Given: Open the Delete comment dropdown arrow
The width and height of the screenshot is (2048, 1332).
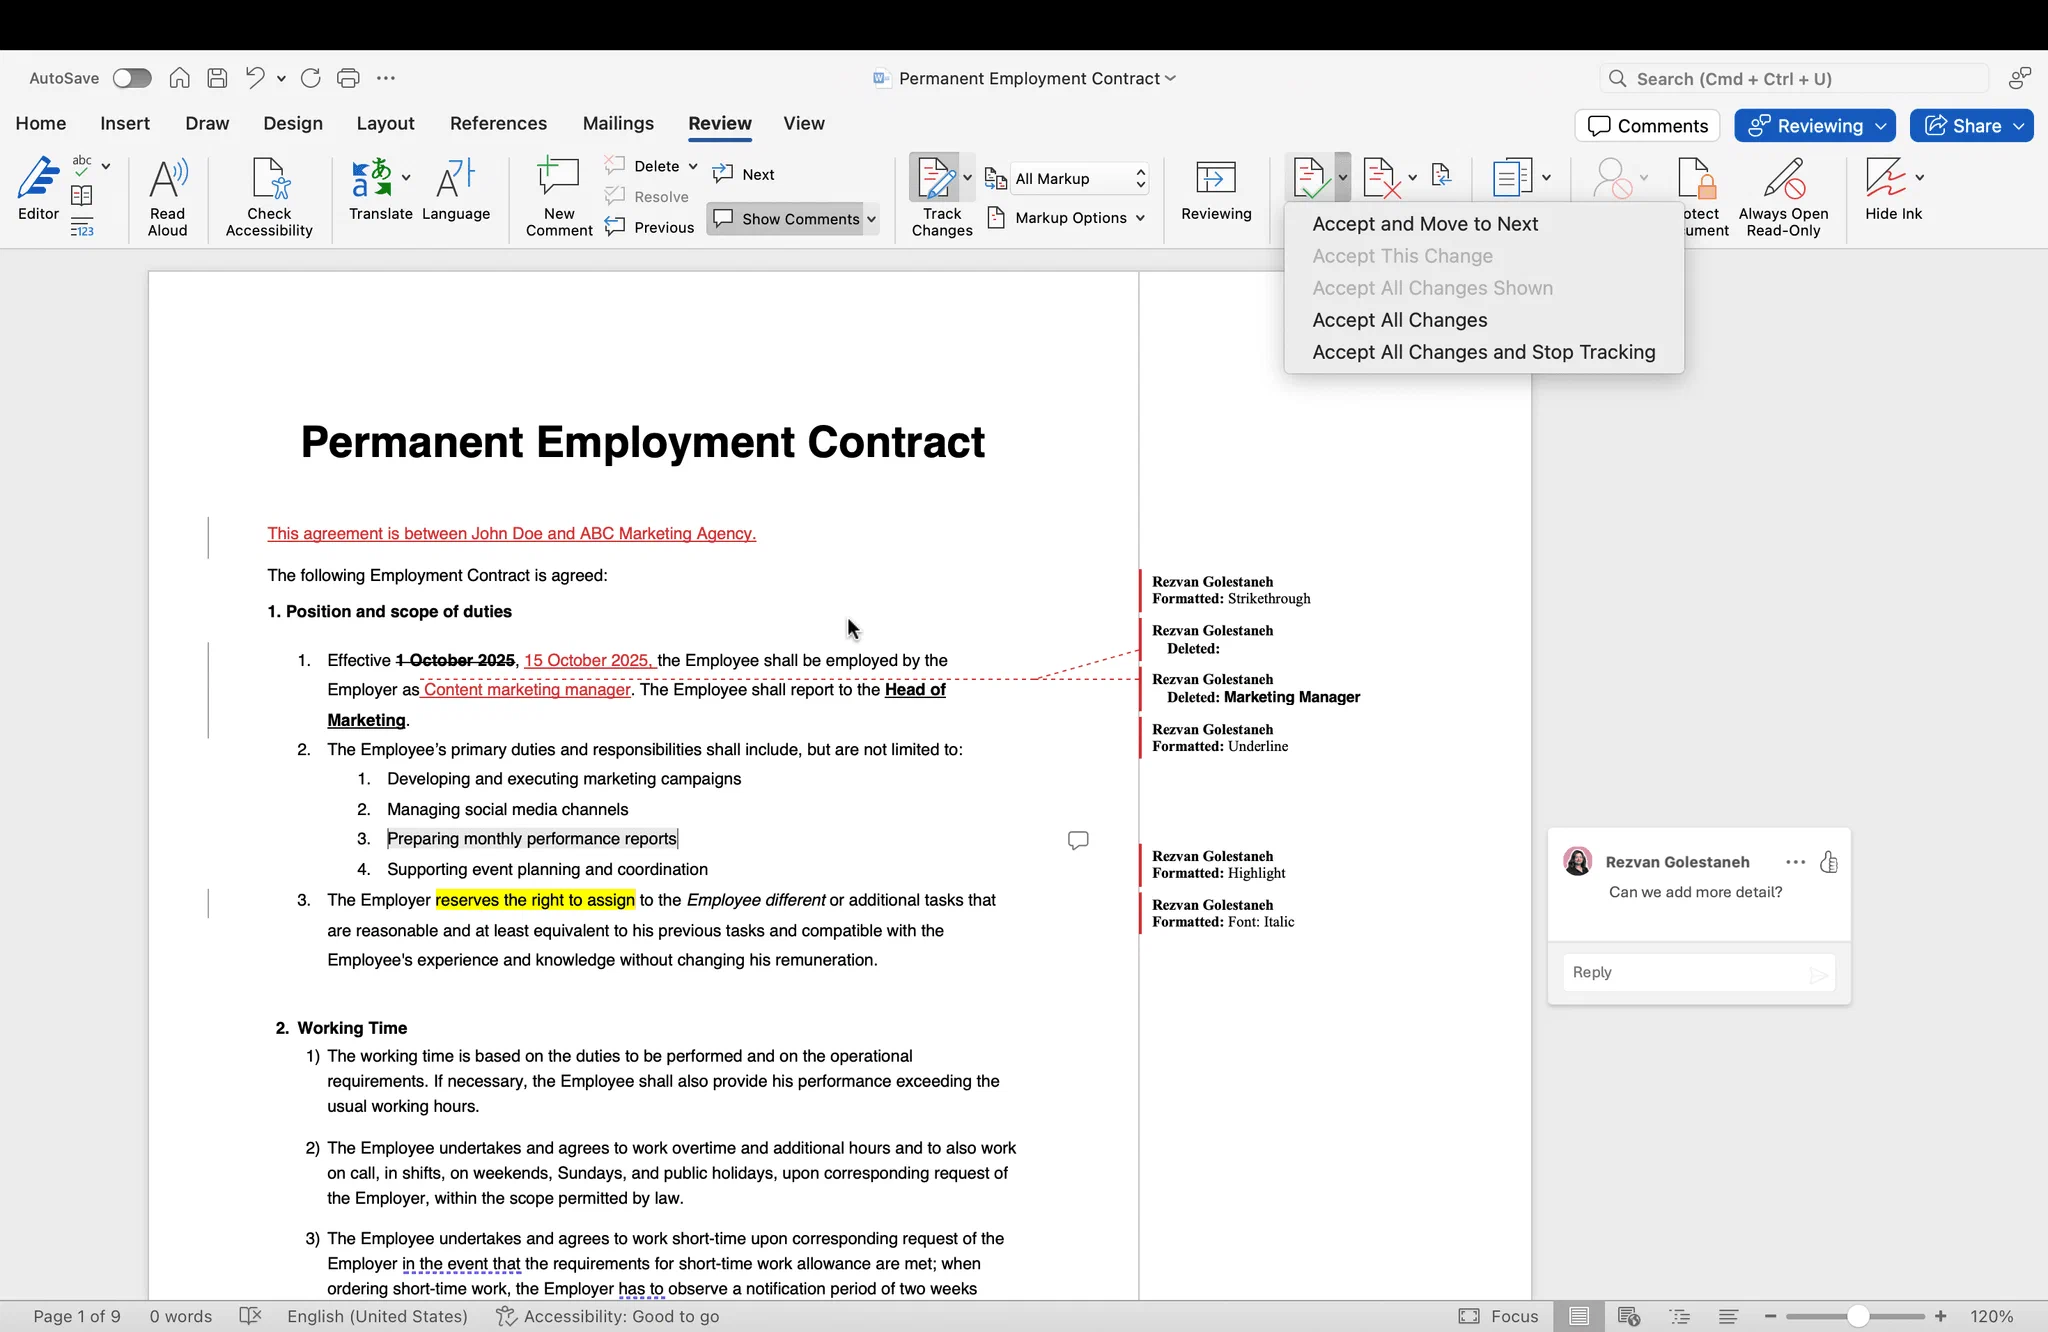Looking at the screenshot, I should (692, 166).
